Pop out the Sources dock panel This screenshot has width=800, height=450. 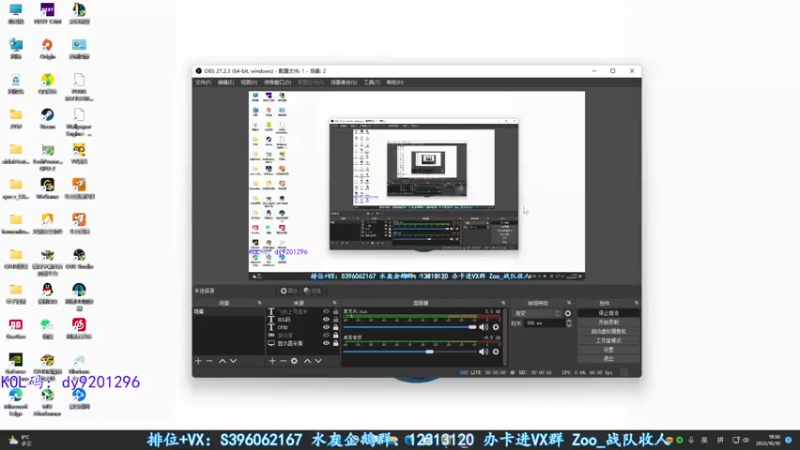point(334,303)
